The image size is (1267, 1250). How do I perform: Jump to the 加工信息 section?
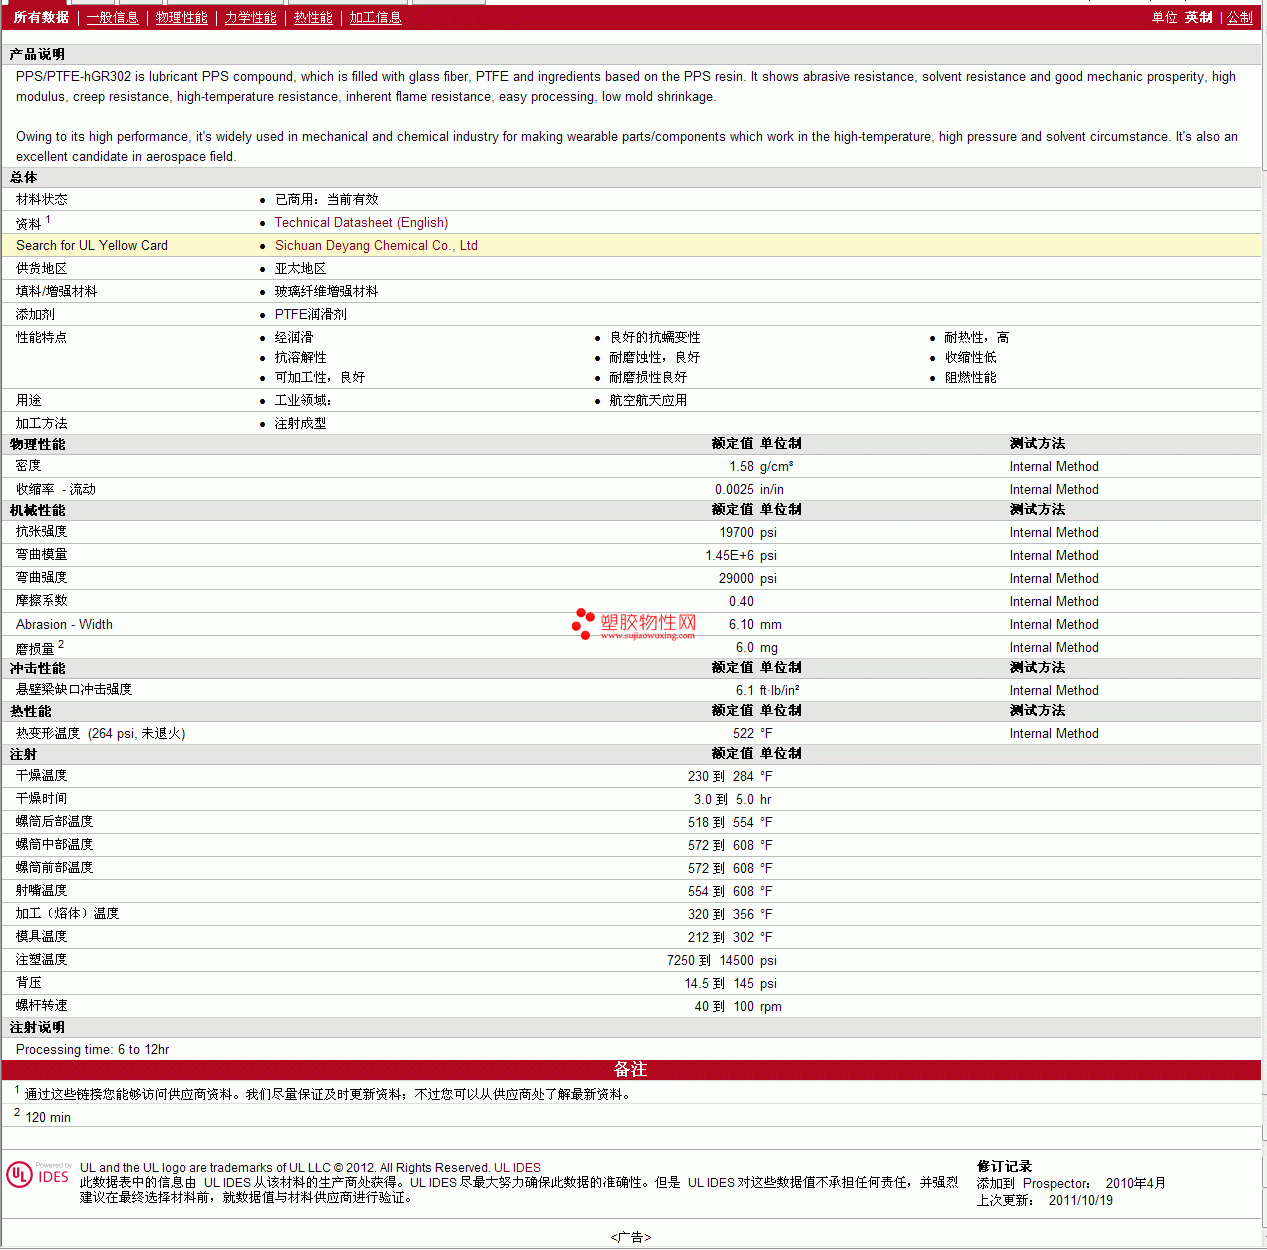click(x=375, y=18)
